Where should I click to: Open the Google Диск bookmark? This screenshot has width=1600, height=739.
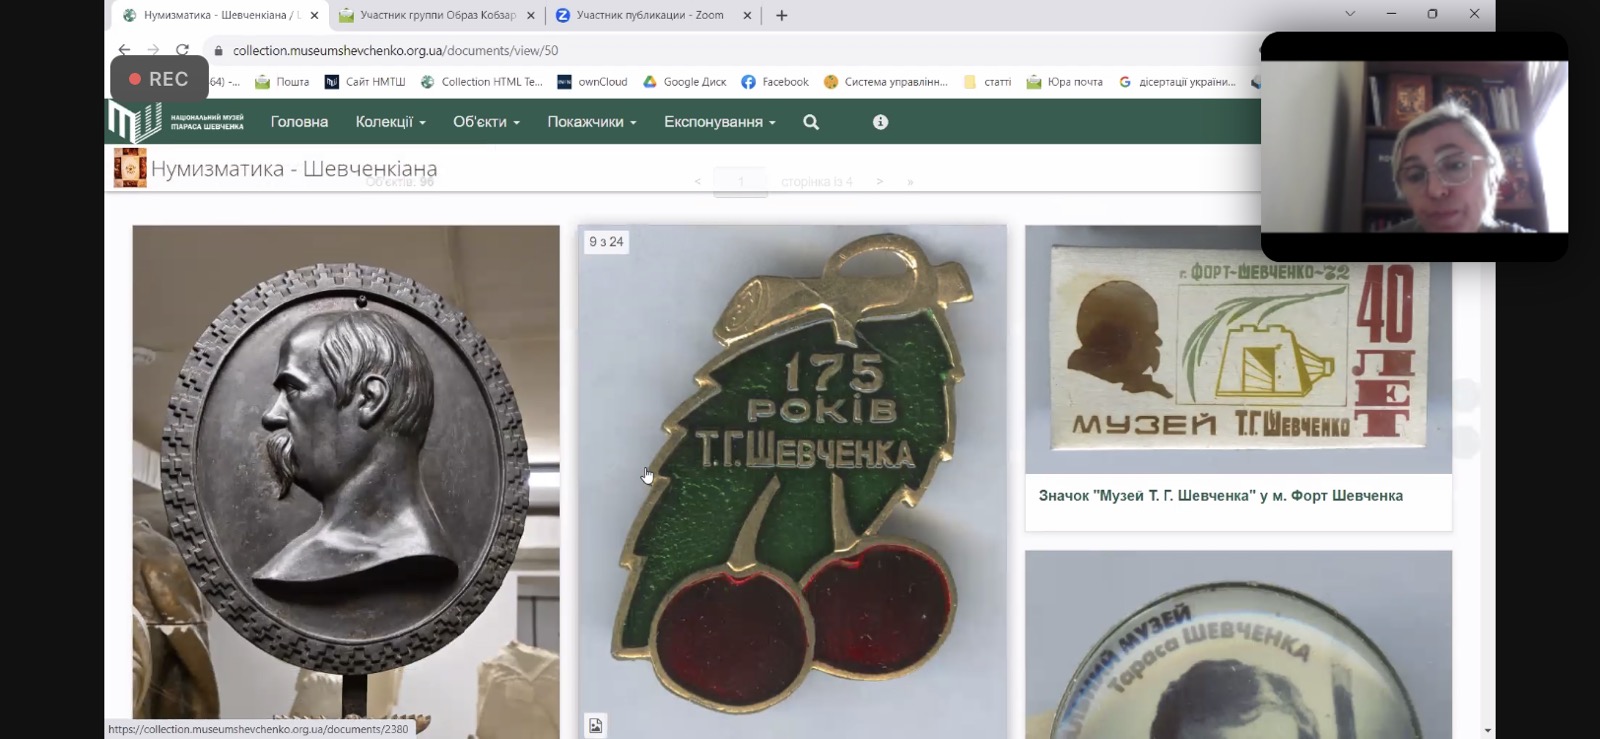coord(684,82)
